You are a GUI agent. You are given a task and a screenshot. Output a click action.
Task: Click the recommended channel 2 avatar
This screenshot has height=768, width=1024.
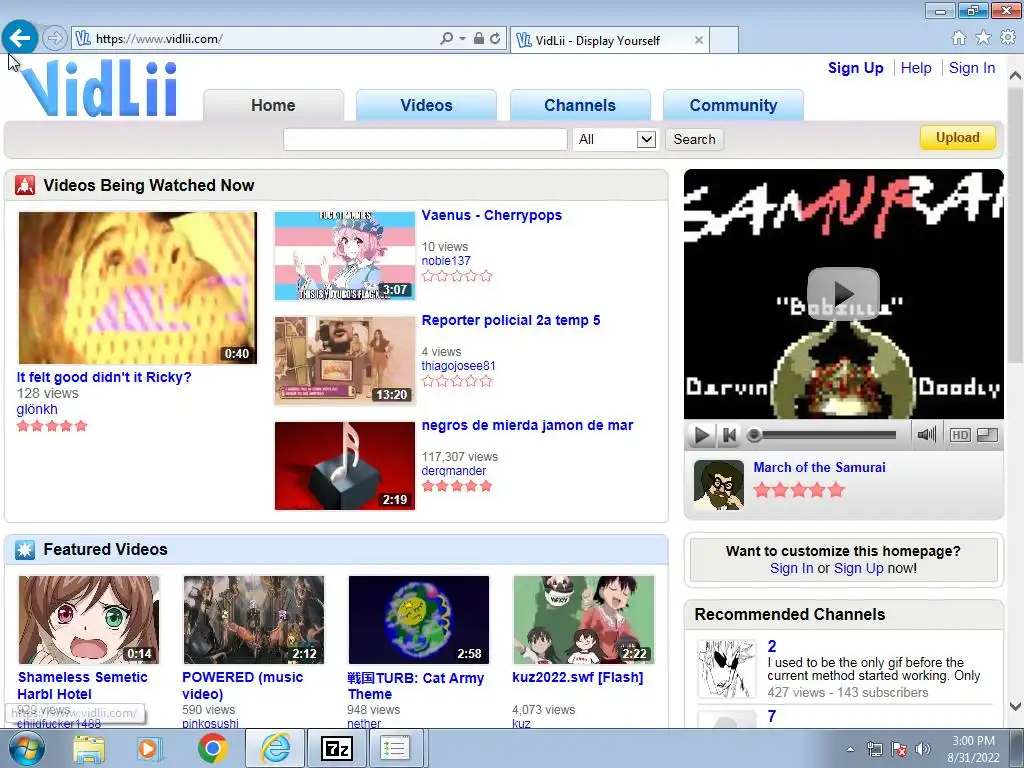727,669
